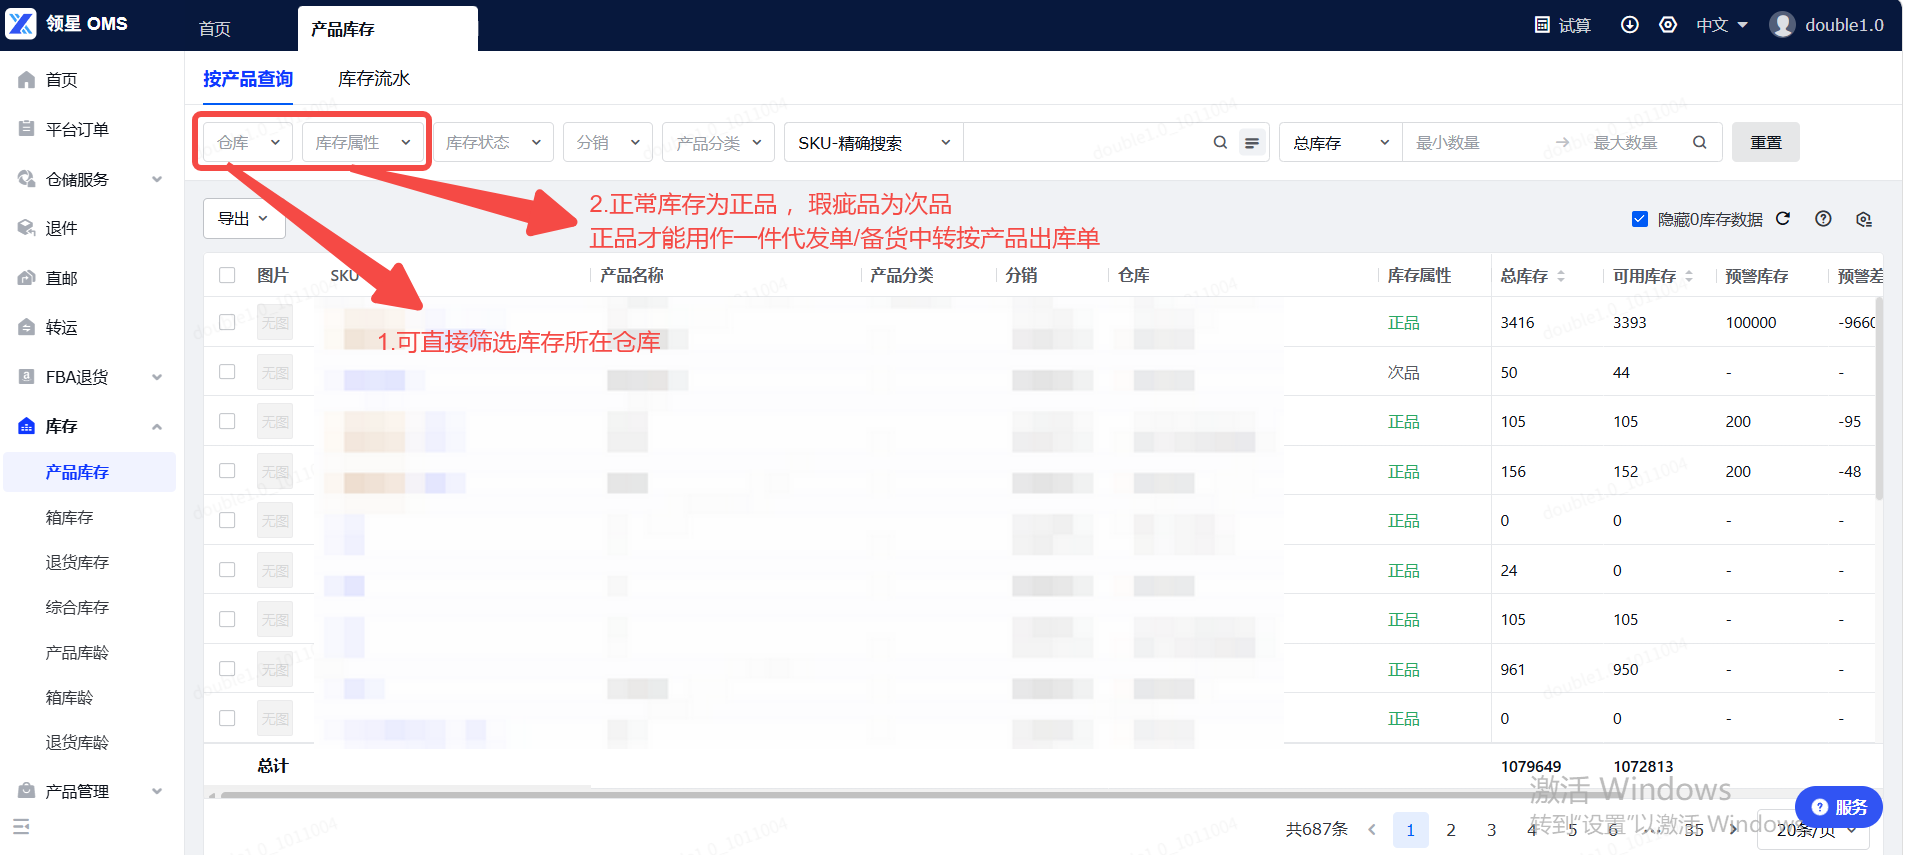This screenshot has height=855, width=1907.
Task: Switch to the 首页 top tab
Action: [215, 29]
